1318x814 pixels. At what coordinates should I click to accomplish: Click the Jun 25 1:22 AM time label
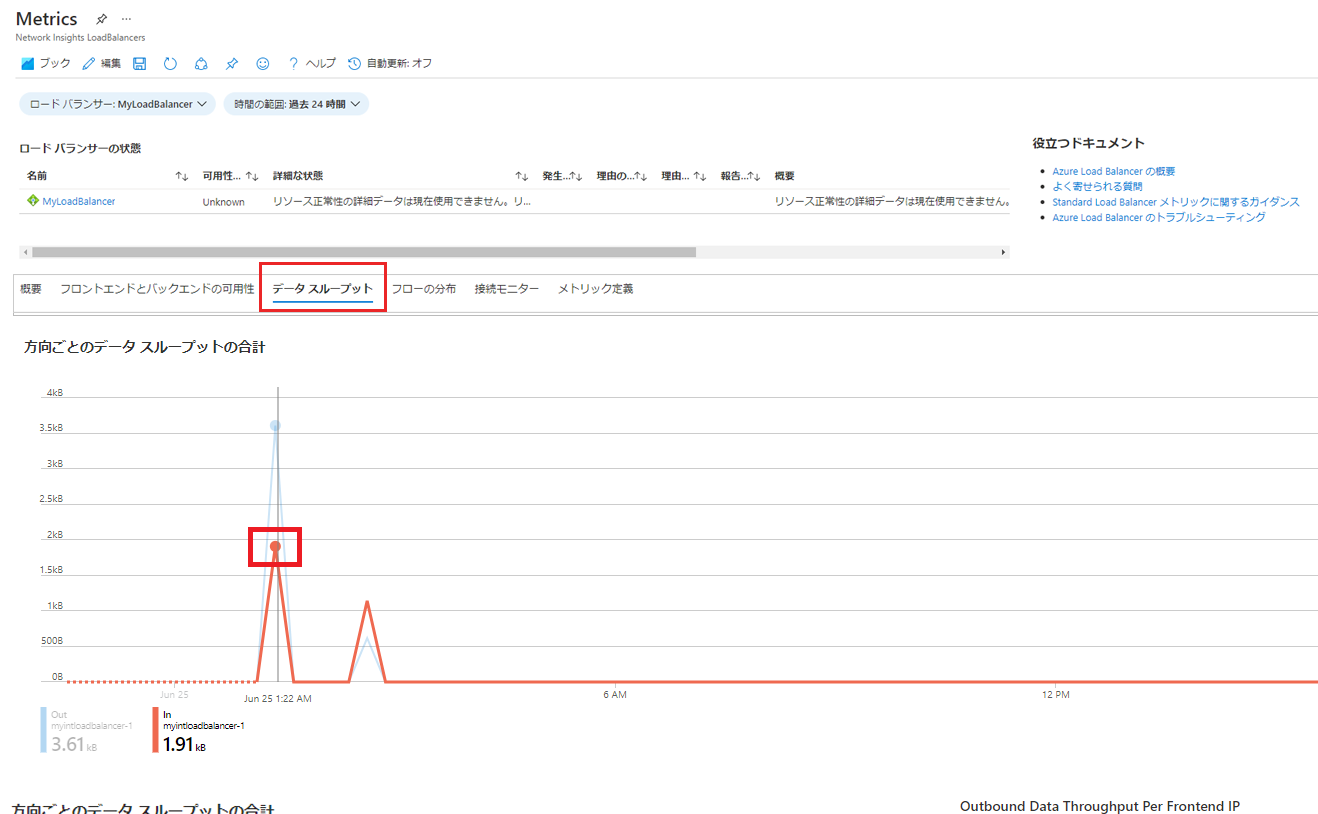coord(278,698)
